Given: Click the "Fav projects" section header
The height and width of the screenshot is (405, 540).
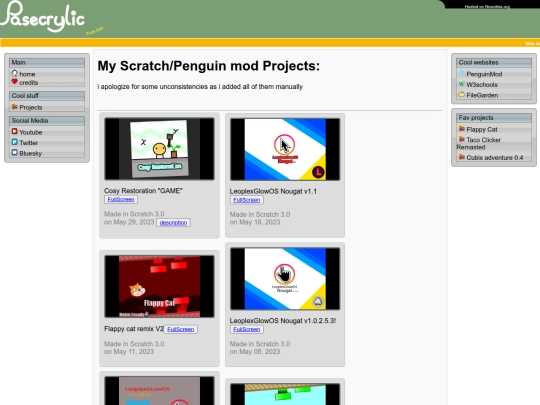Looking at the screenshot, I should (494, 117).
